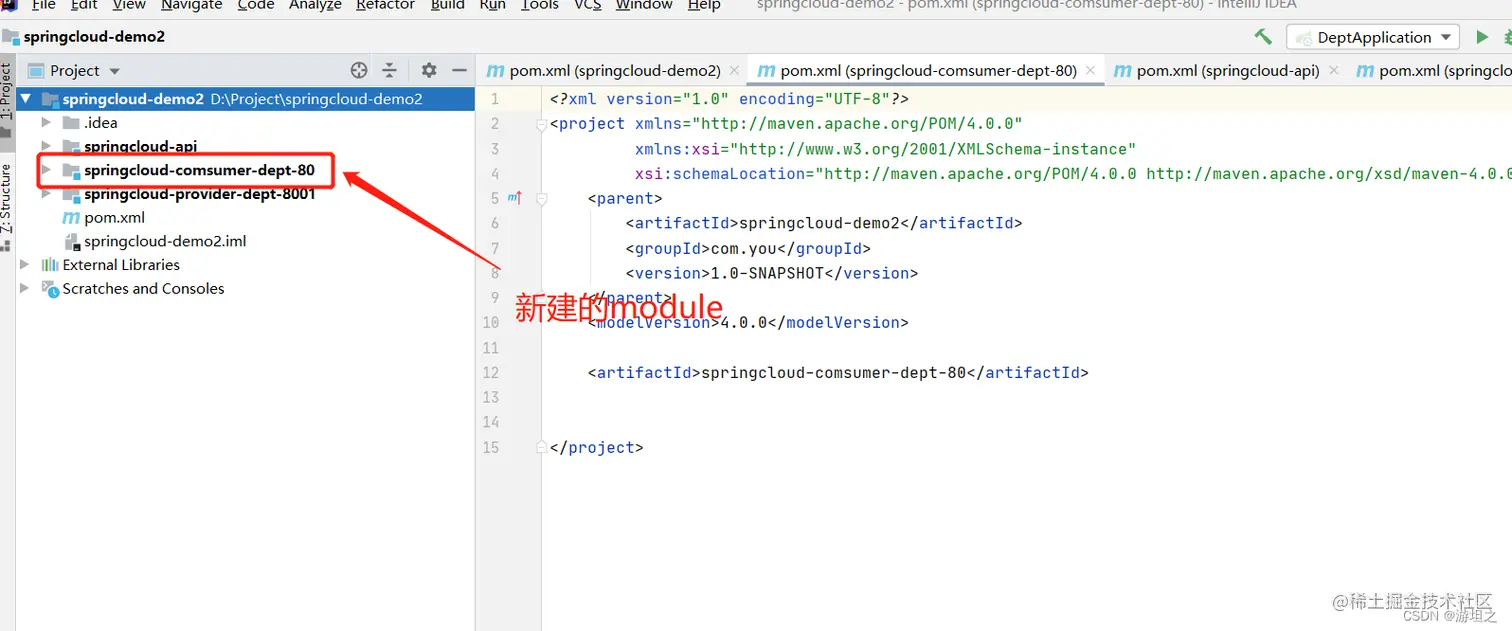Select the springcloud-demo2 root project row
Image resolution: width=1512 pixels, height=631 pixels.
coord(245,99)
